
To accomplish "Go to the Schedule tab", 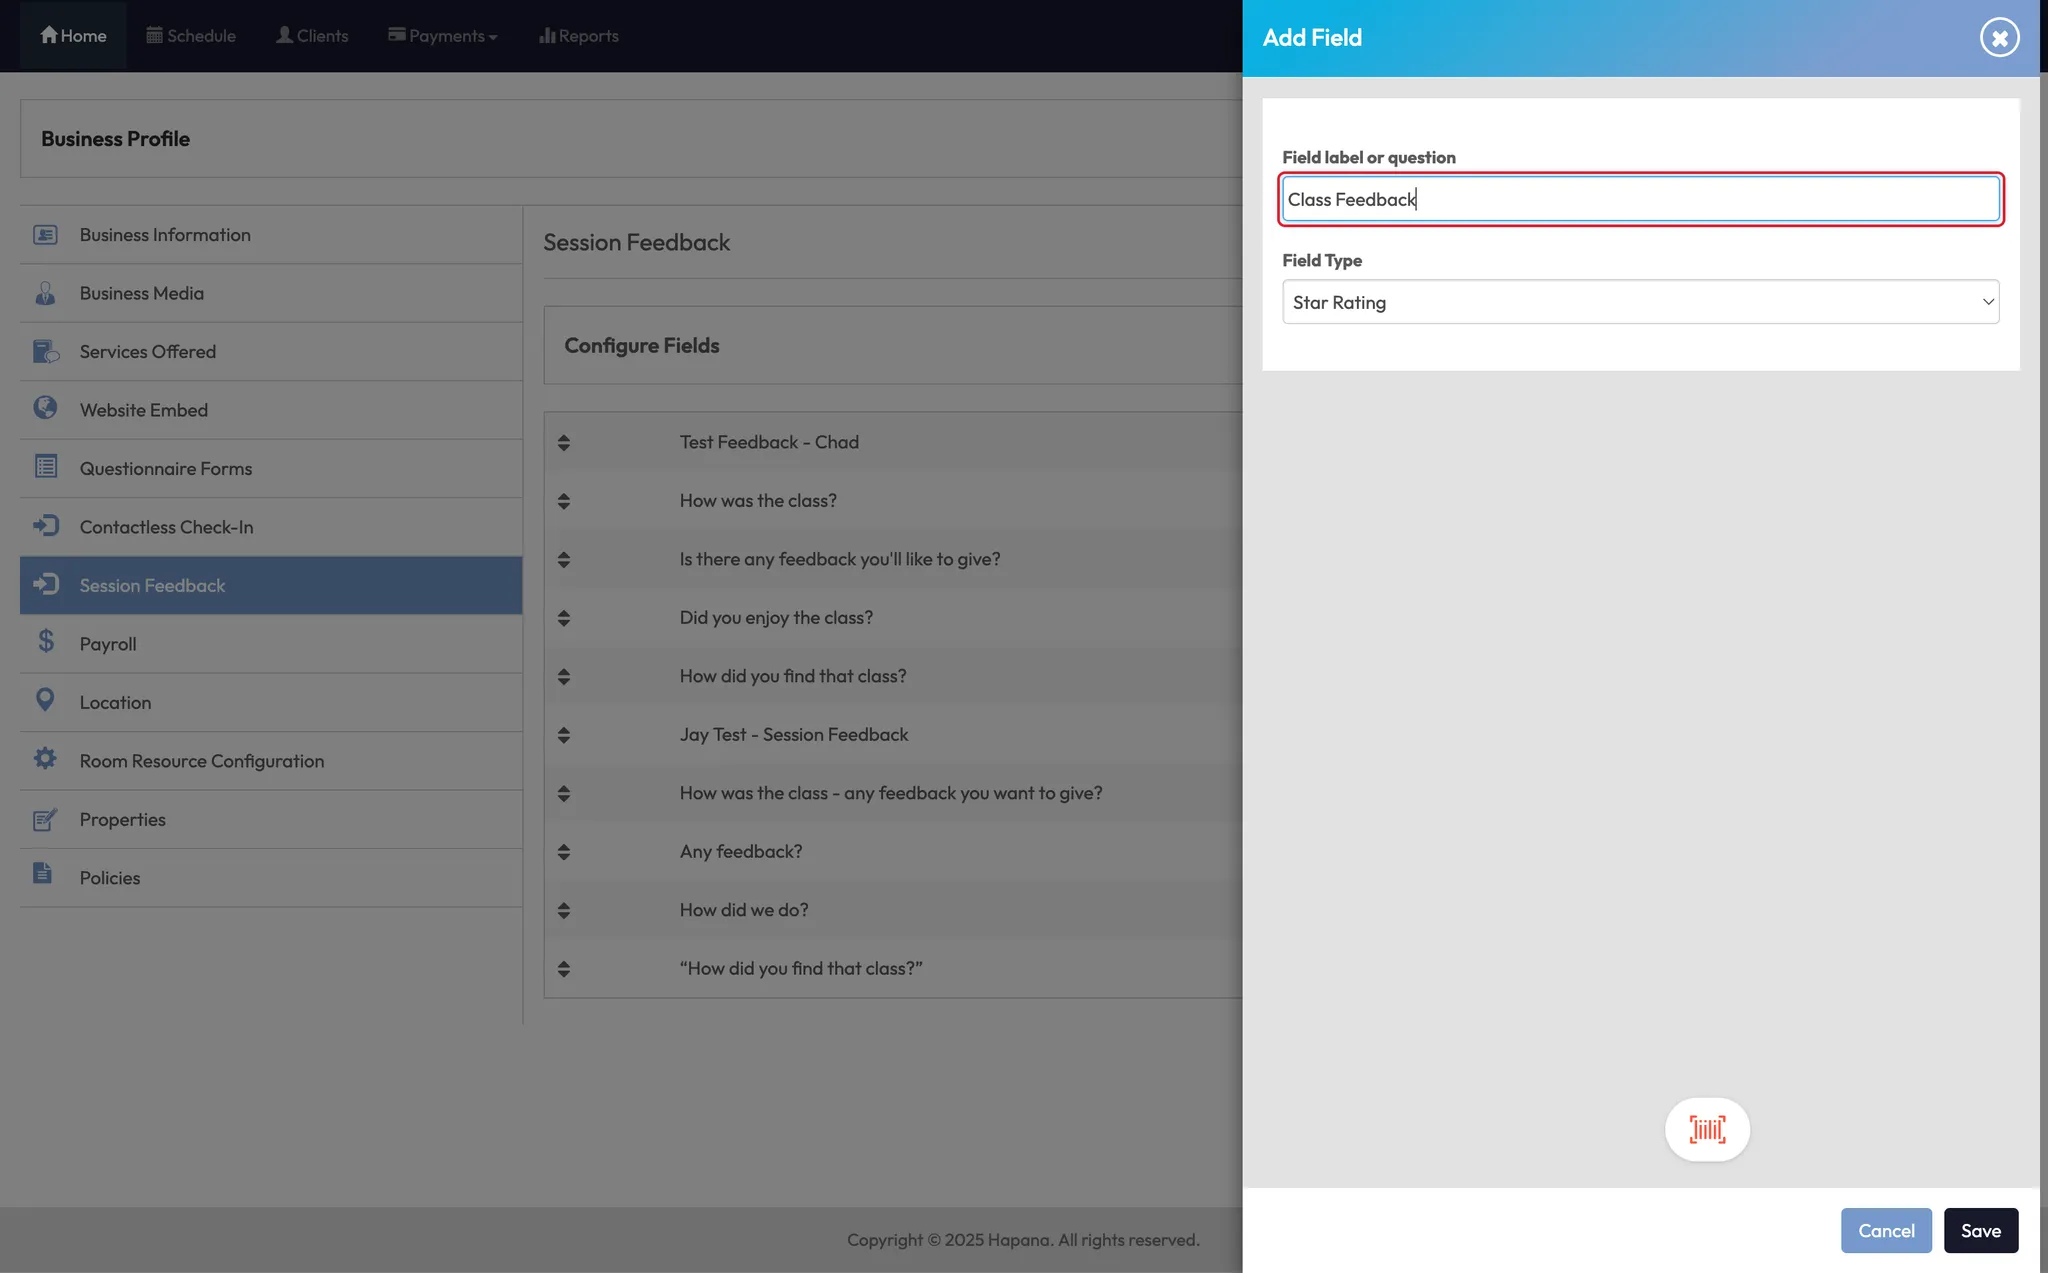I will pos(191,36).
